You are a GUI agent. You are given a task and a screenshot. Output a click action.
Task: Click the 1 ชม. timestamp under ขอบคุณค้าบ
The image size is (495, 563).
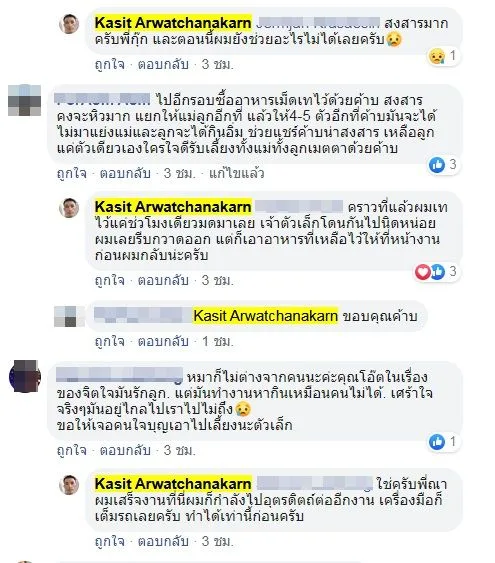[218, 341]
